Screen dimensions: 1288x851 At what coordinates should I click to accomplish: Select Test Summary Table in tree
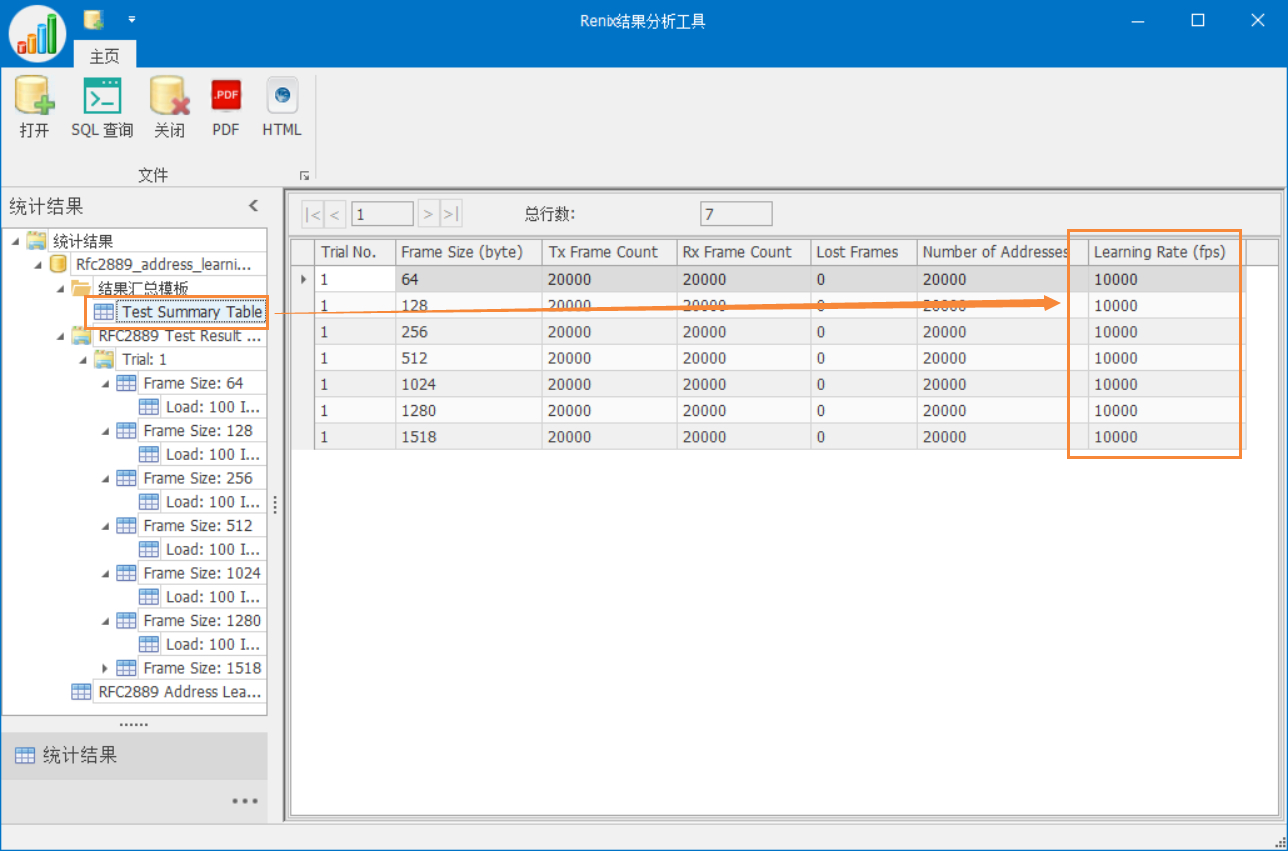point(192,312)
